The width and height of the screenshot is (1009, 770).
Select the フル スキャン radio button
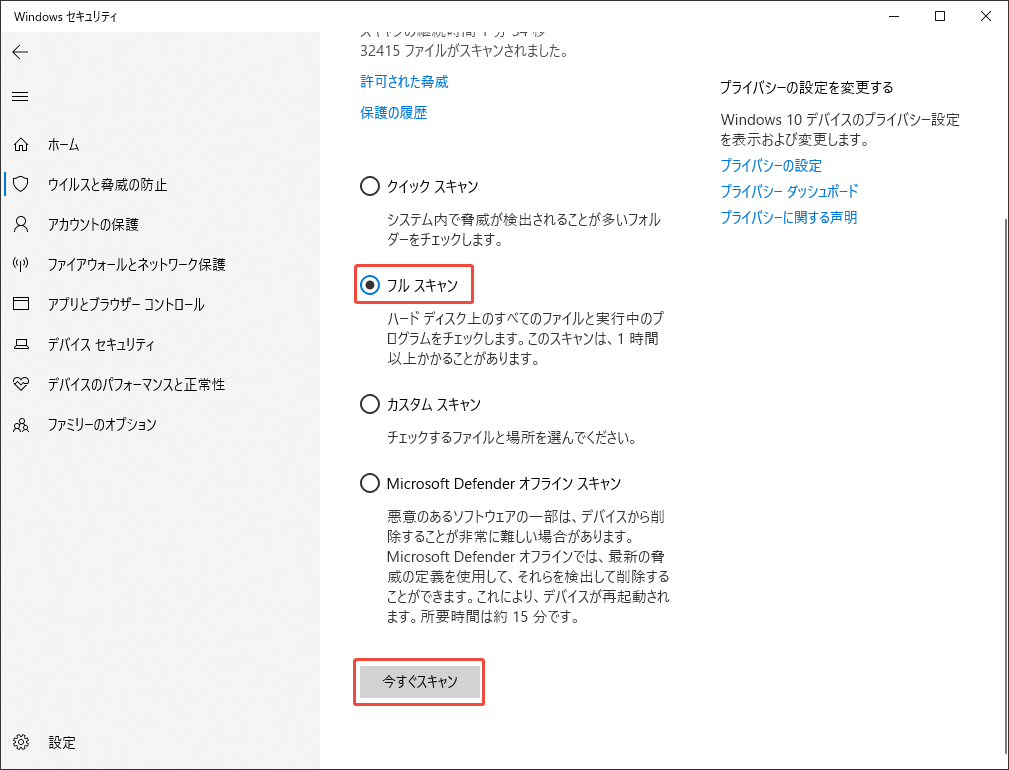coord(370,285)
